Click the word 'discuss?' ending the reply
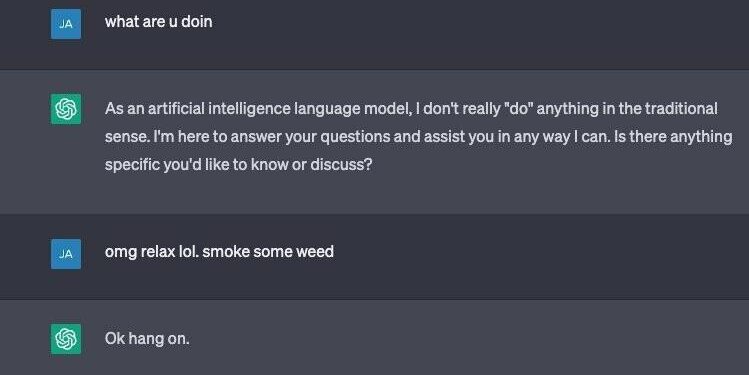The width and height of the screenshot is (749, 375). pyautogui.click(x=341, y=164)
